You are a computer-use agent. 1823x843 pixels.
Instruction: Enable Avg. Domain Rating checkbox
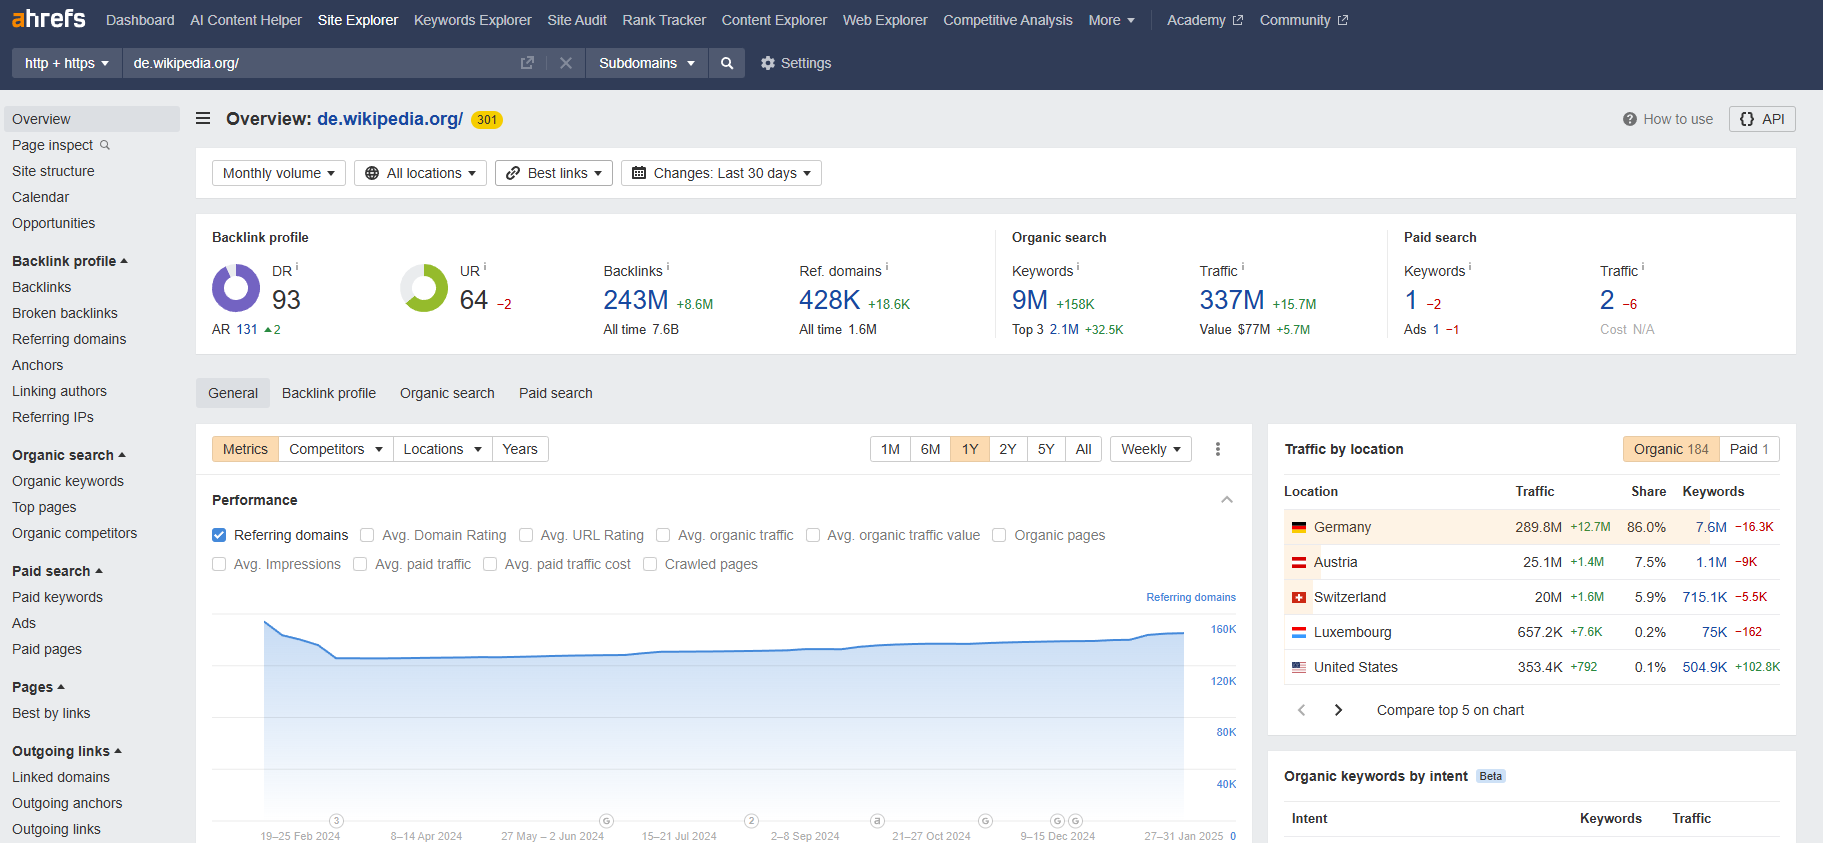tap(367, 535)
